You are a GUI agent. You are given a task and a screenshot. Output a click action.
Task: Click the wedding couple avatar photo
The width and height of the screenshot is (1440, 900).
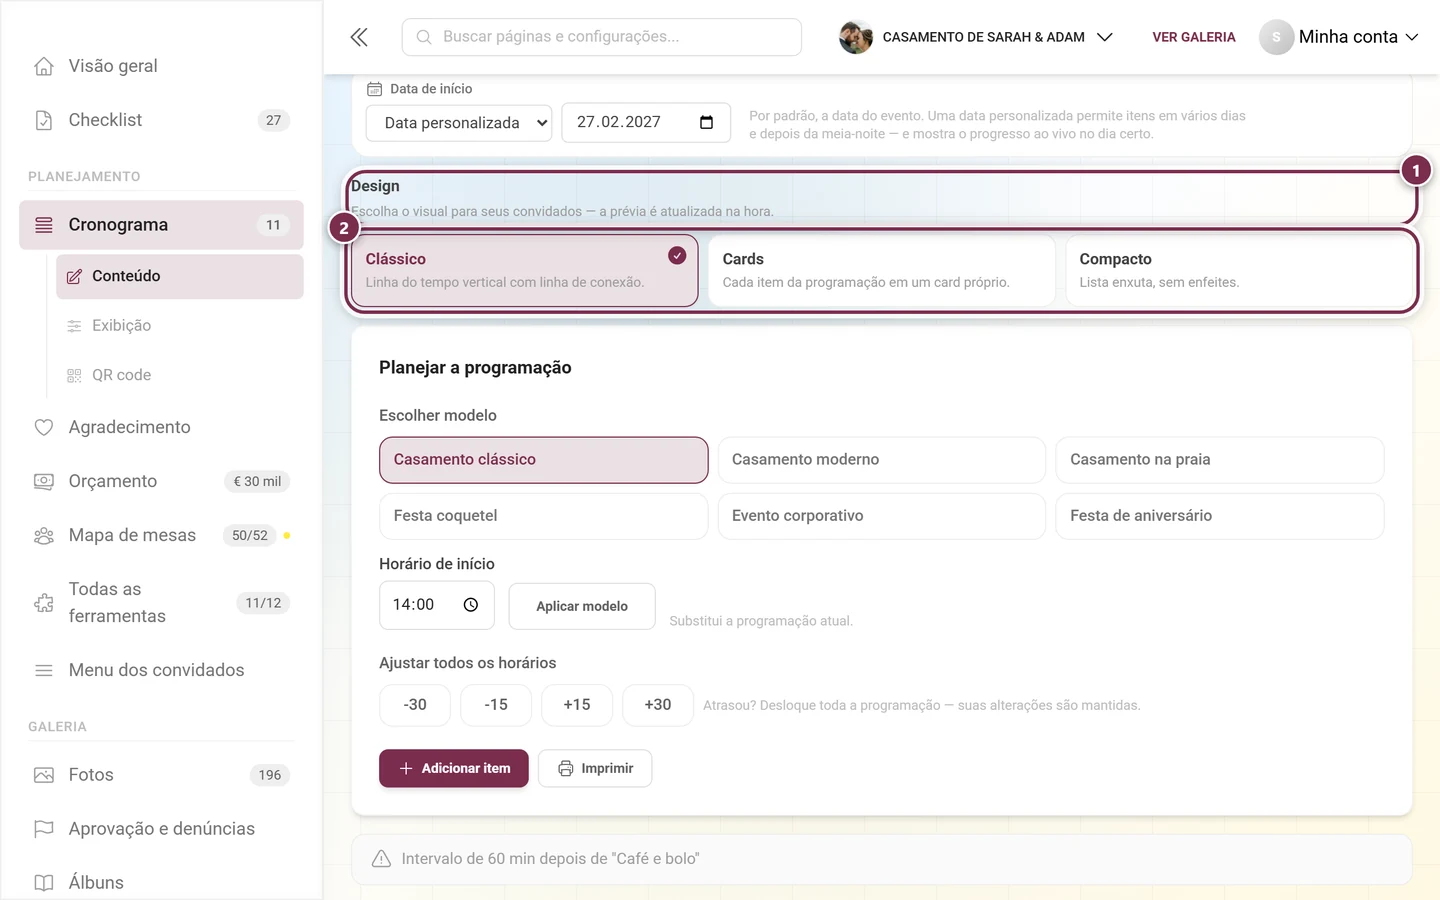[x=856, y=37]
